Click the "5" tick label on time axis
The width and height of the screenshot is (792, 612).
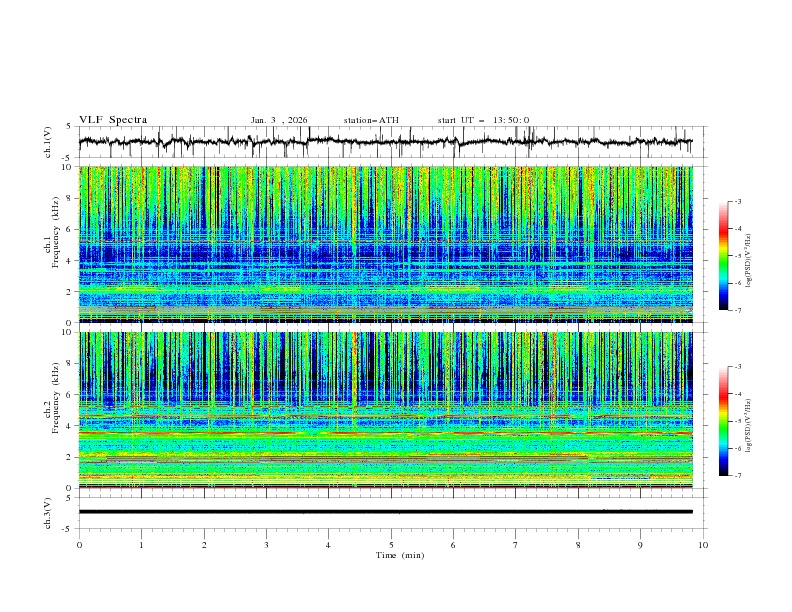point(391,545)
